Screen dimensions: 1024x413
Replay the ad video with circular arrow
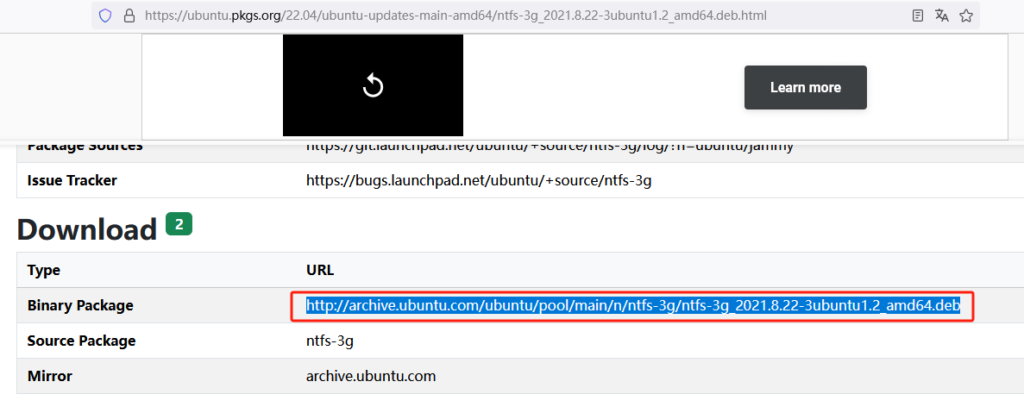[373, 85]
